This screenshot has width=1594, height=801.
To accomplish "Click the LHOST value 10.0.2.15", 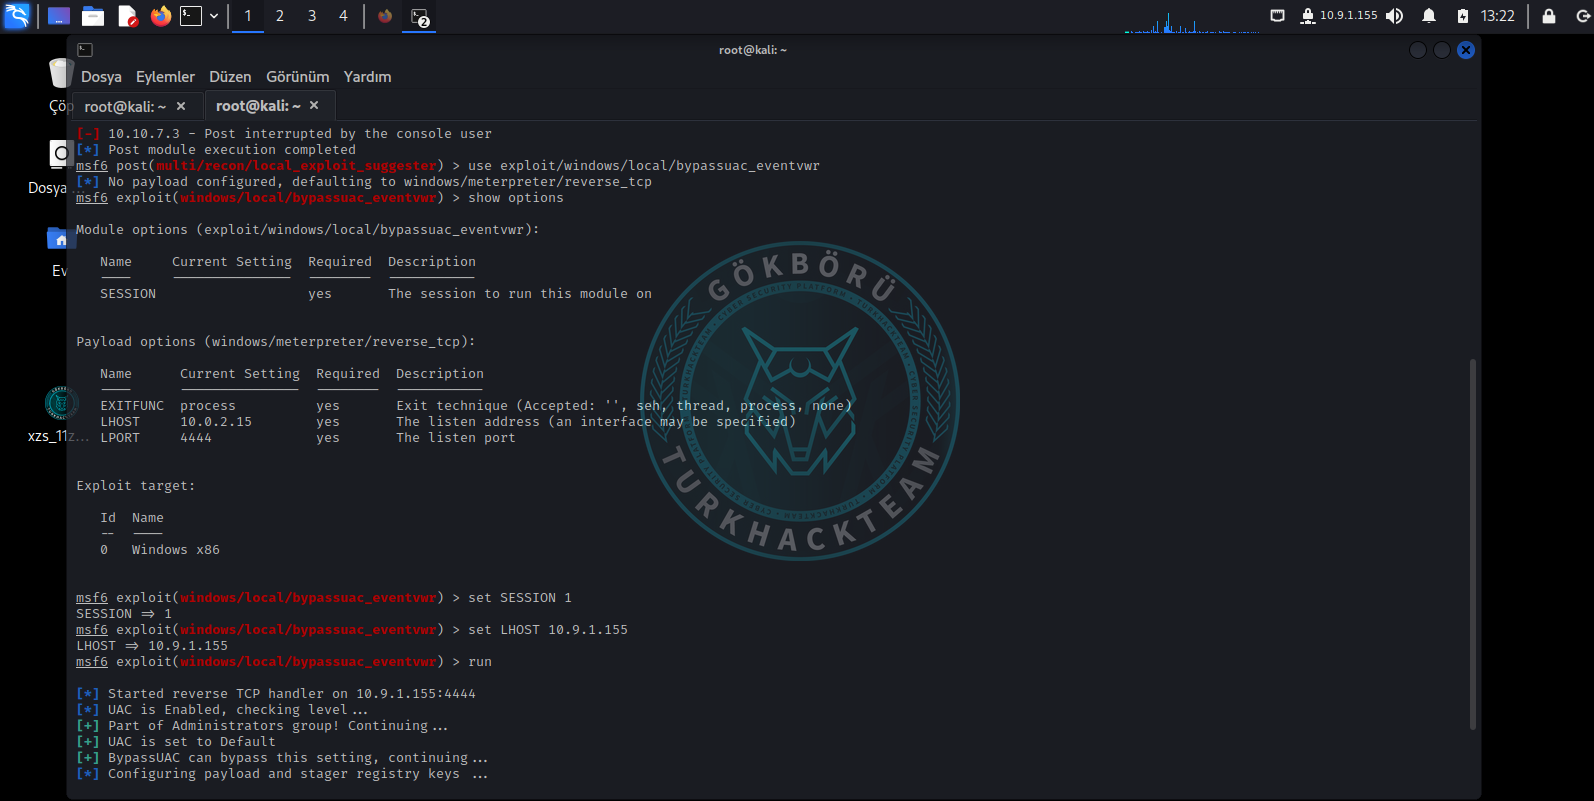I will point(216,422).
